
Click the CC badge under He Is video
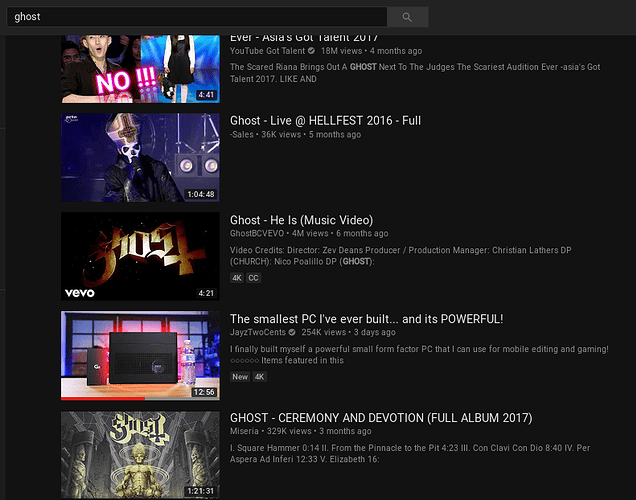pyautogui.click(x=253, y=278)
